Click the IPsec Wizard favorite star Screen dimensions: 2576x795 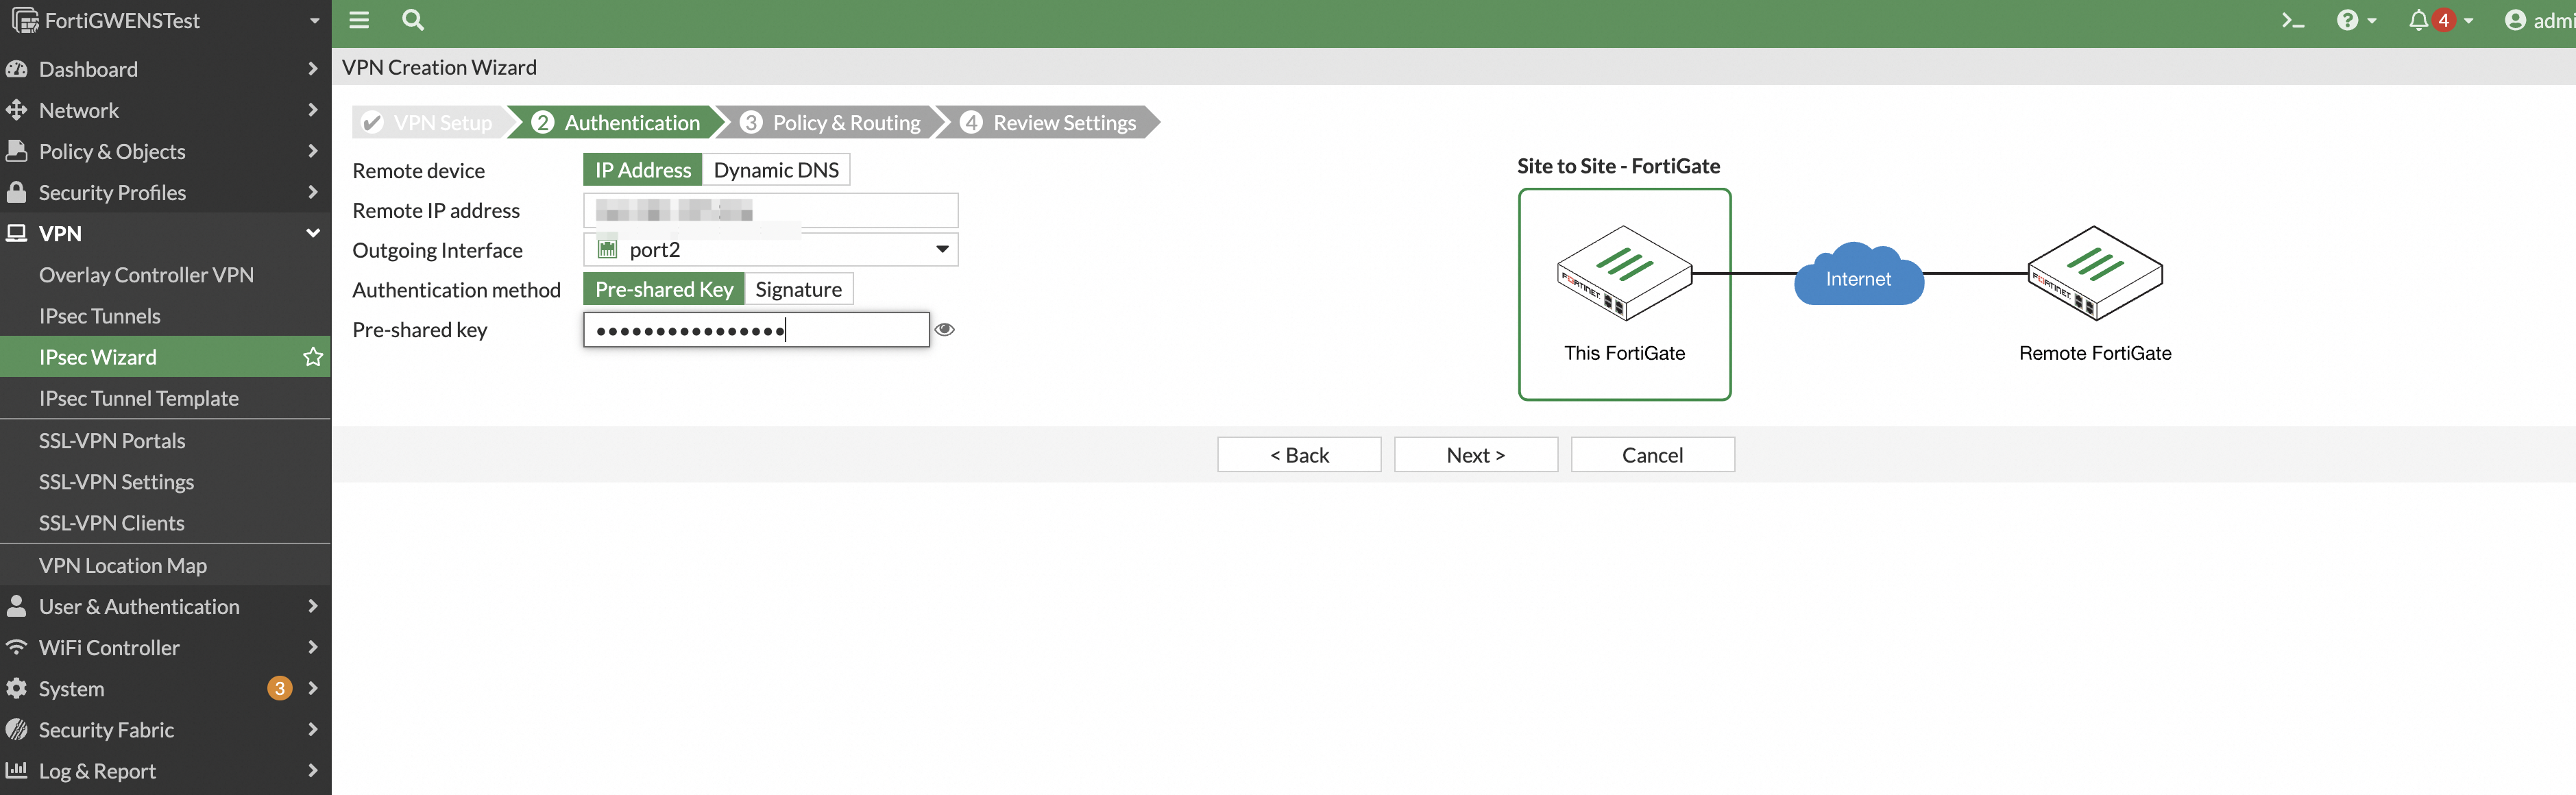point(313,357)
